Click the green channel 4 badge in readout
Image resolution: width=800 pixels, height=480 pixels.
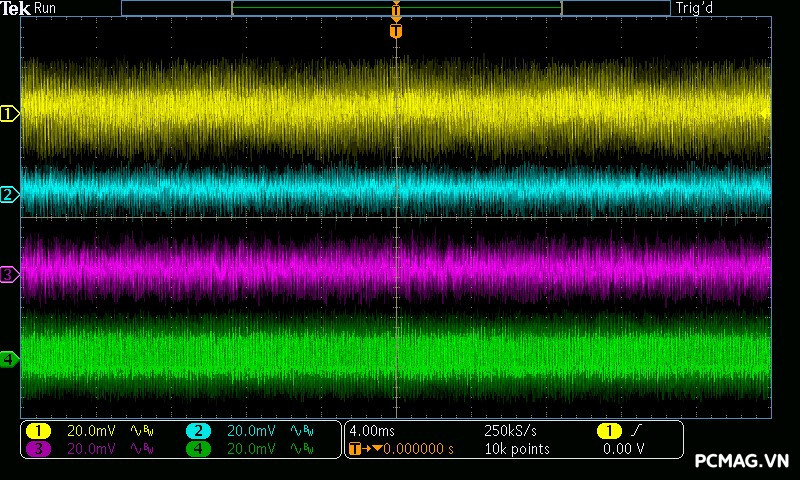click(198, 449)
